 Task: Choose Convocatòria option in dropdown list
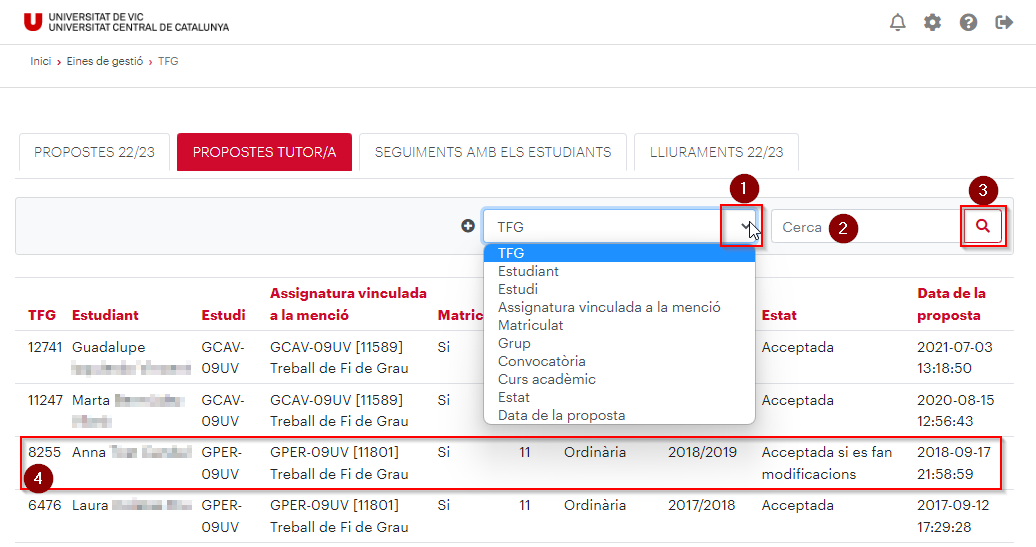click(619, 361)
